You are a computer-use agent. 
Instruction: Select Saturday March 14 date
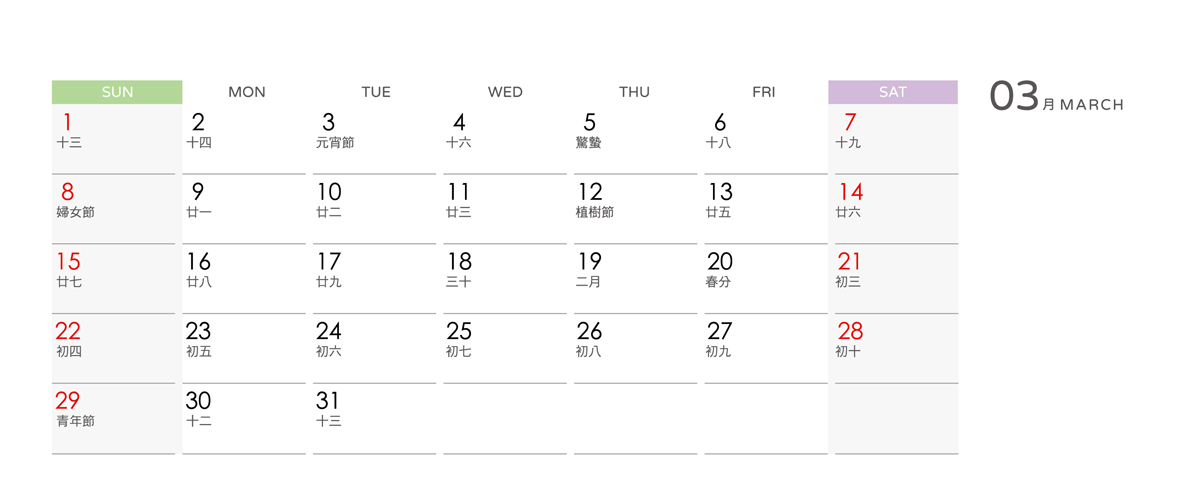896,209
